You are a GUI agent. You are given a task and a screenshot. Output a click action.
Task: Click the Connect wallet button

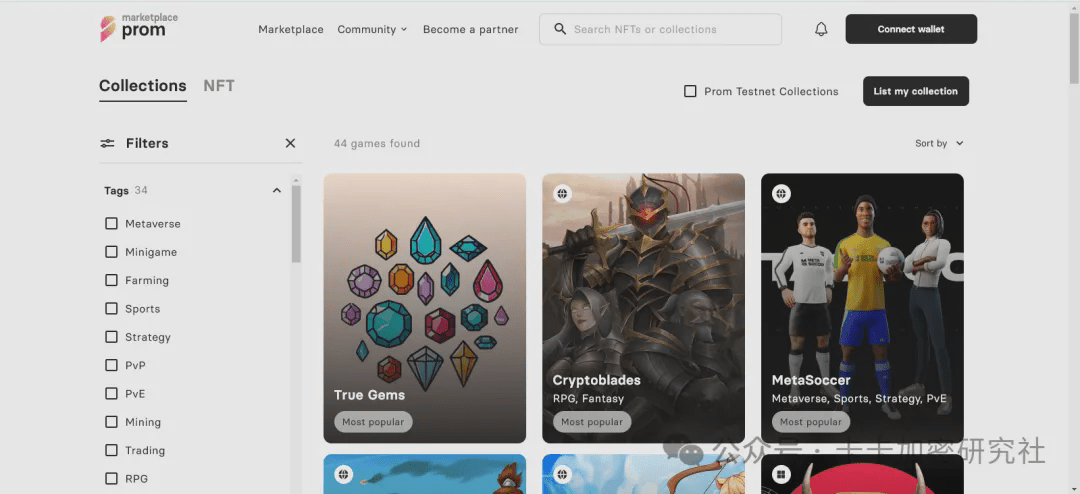click(911, 29)
